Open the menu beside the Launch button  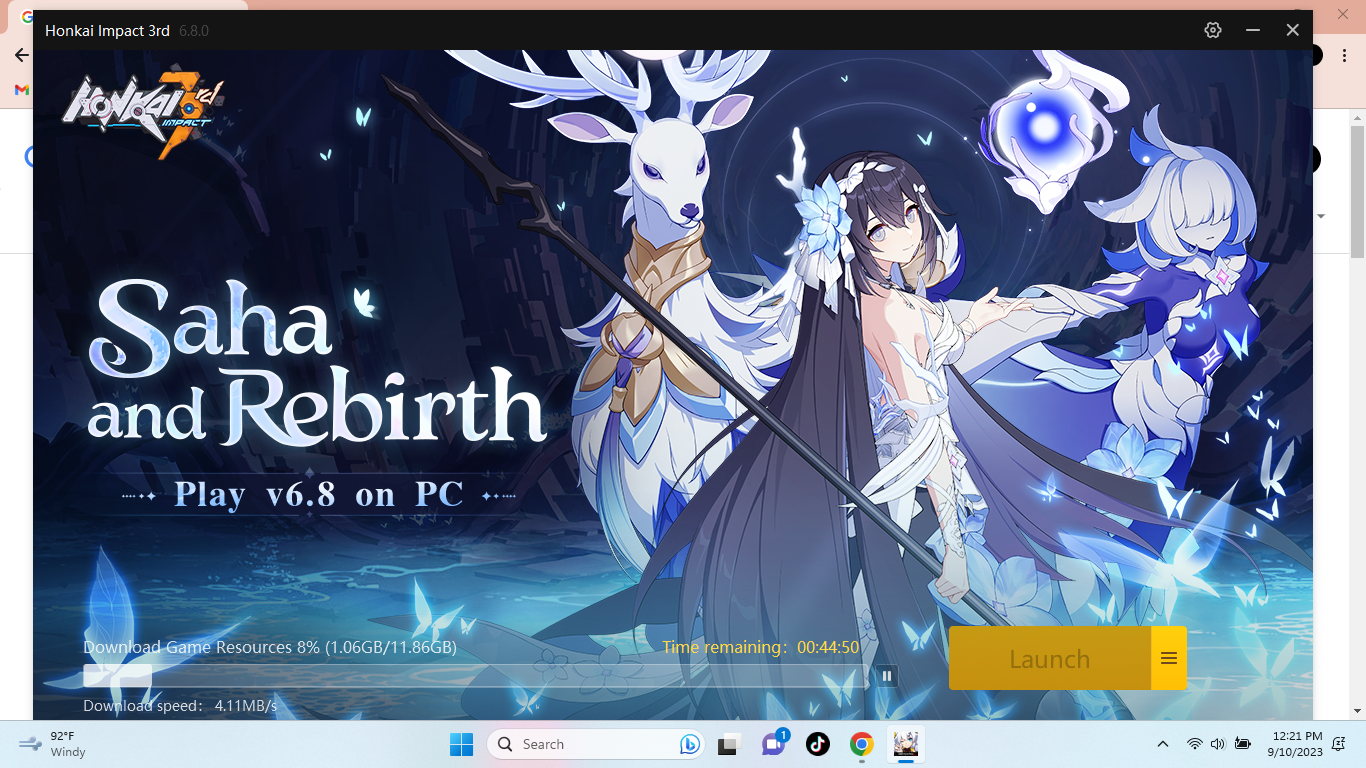click(1169, 658)
